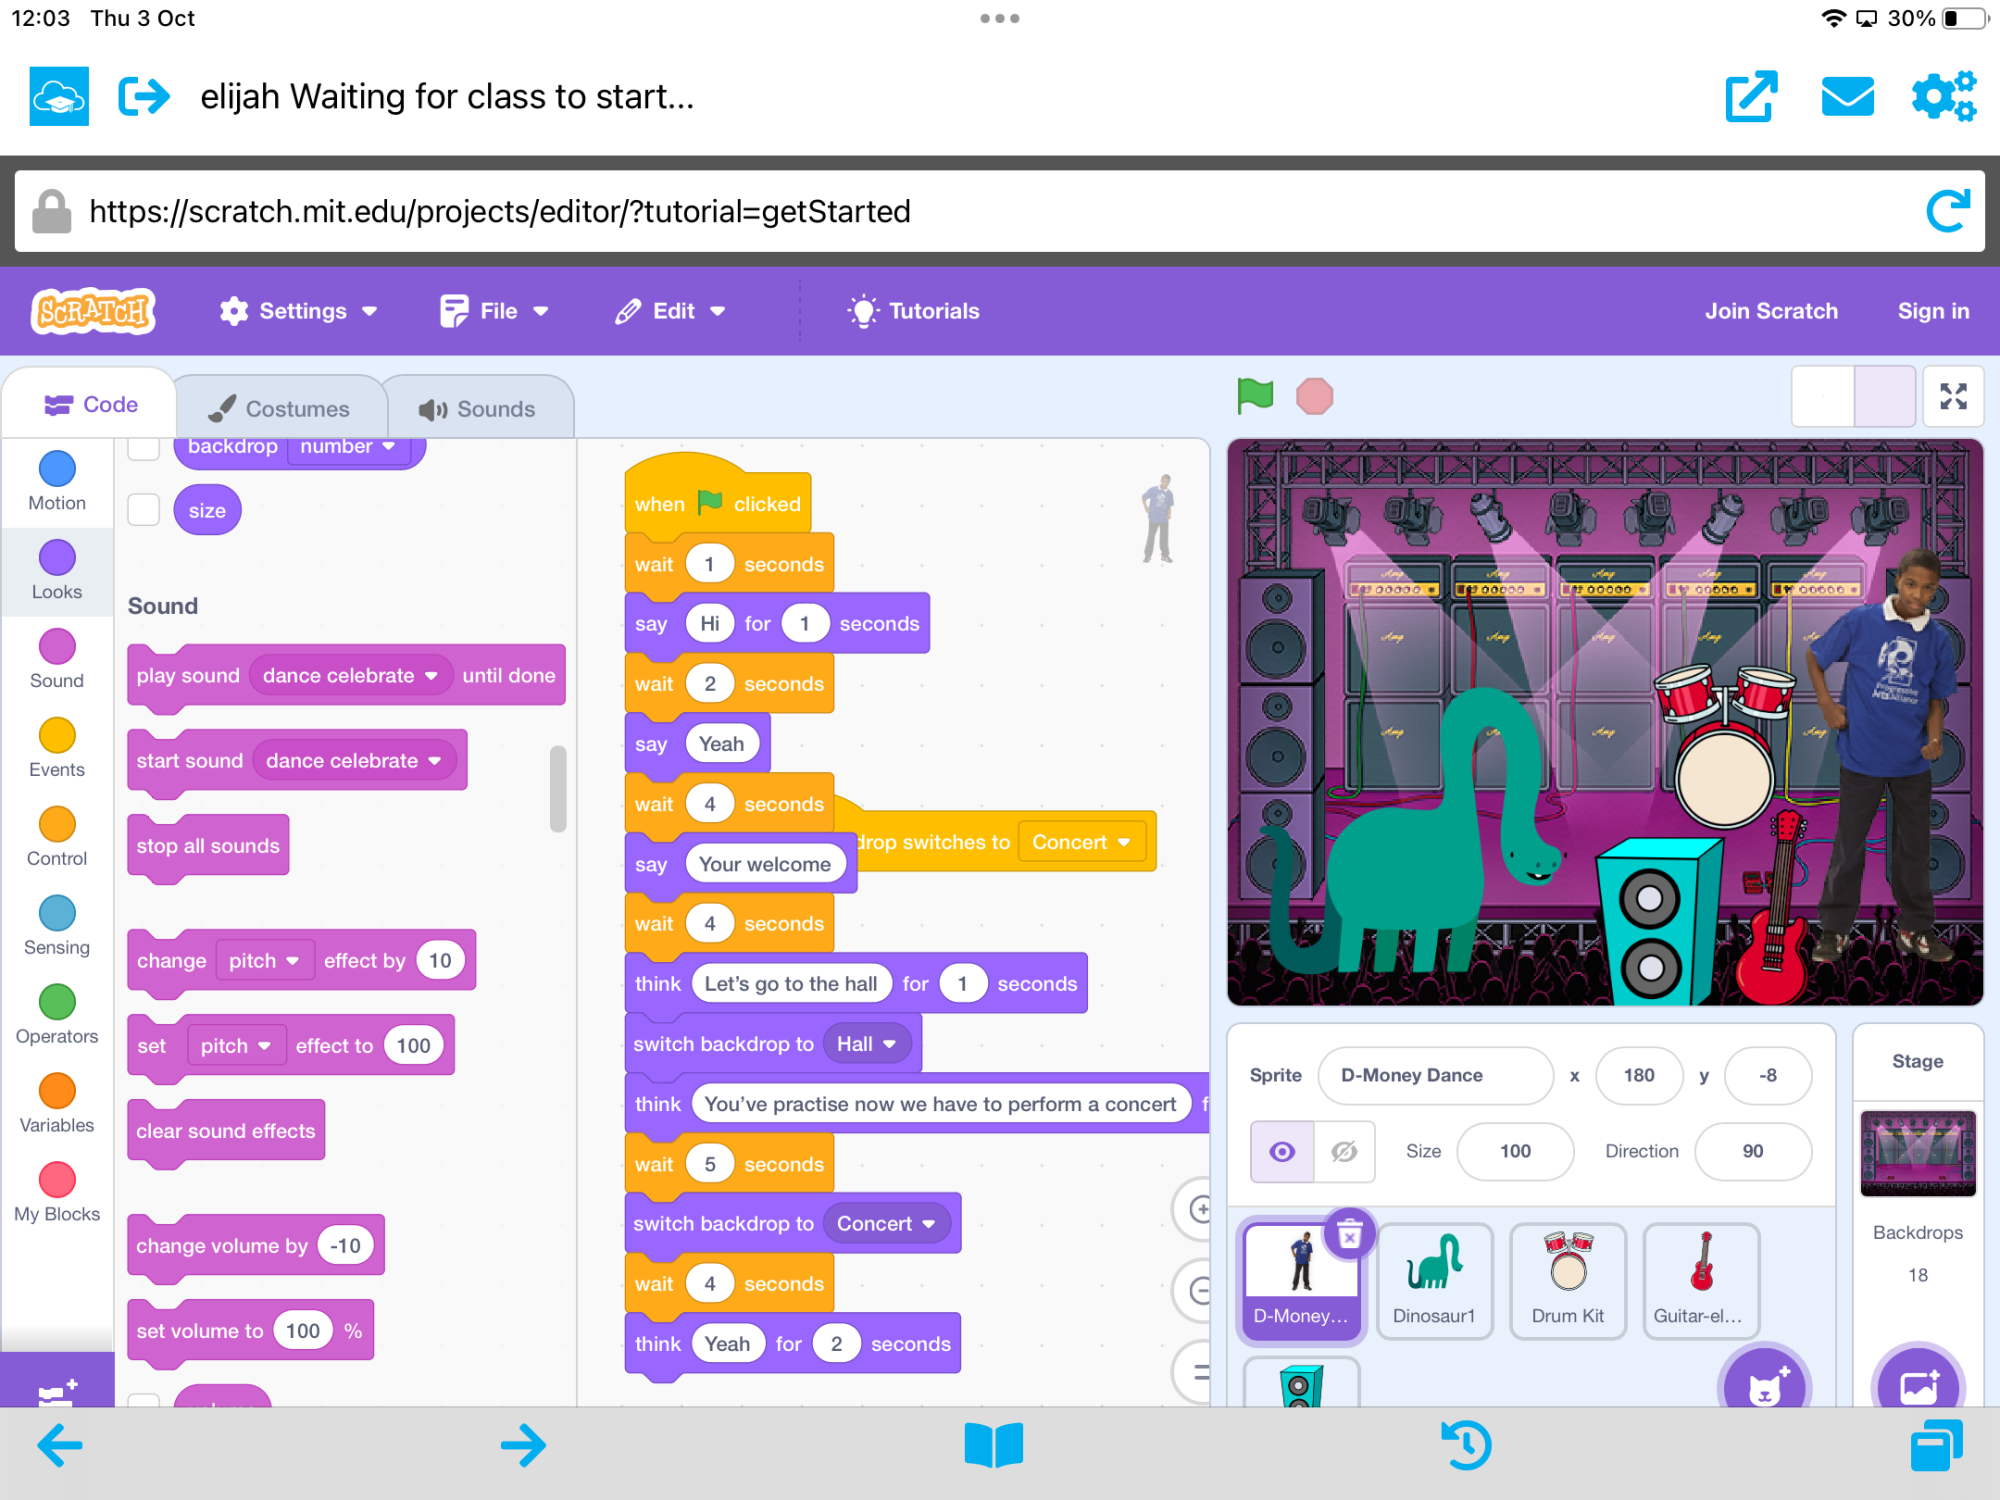Open the Settings menu dropdown
This screenshot has height=1500, width=2000.
tap(298, 311)
